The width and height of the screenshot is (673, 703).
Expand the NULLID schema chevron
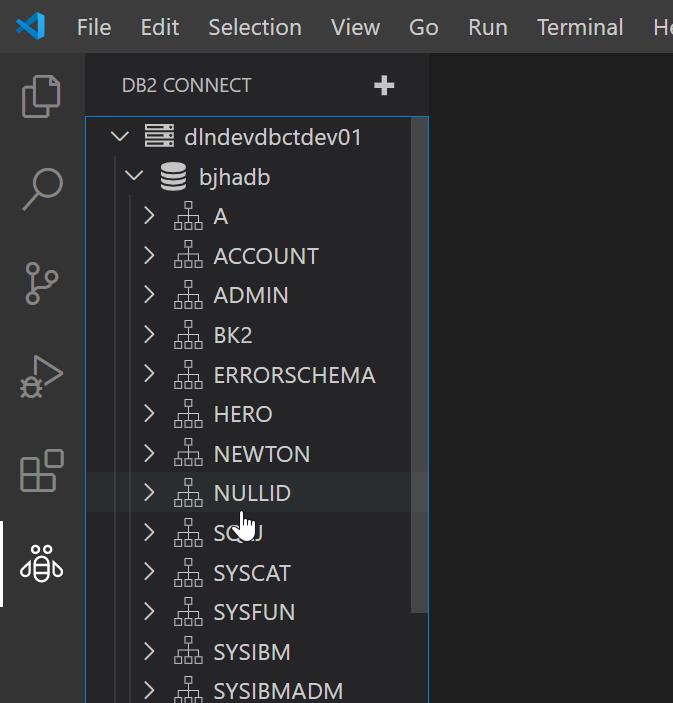tap(149, 492)
